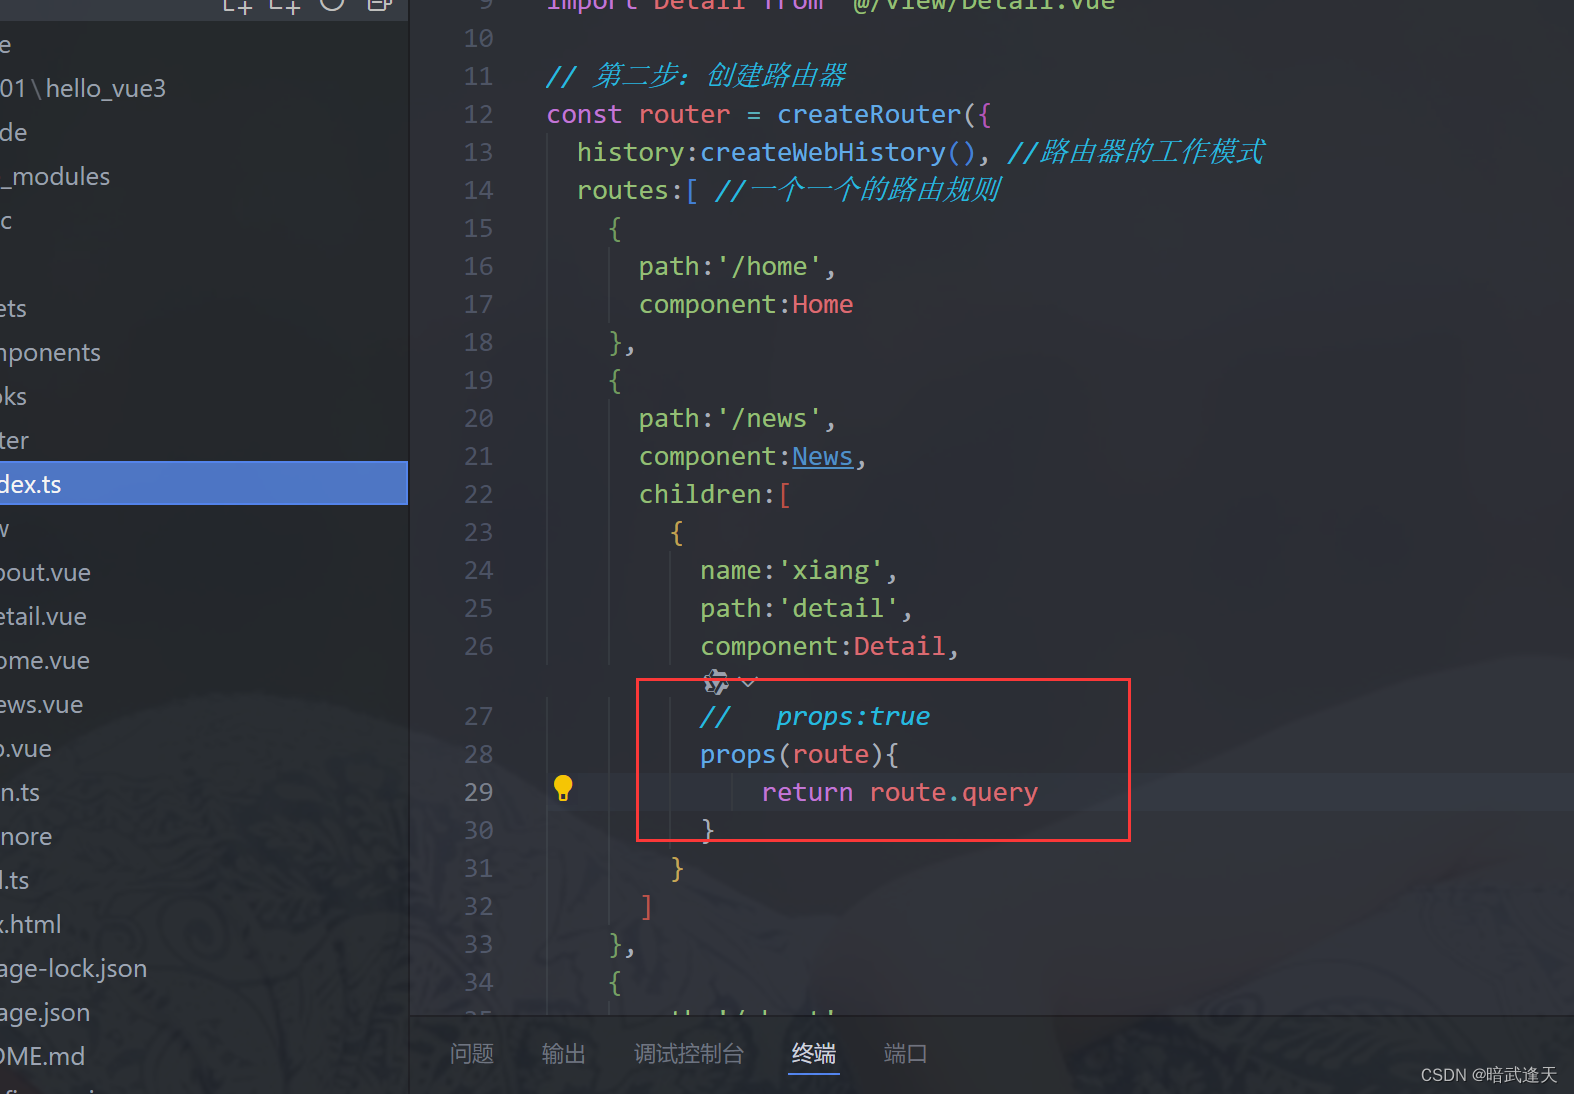Click the commented 'props:true' on line 27
This screenshot has width=1574, height=1094.
[x=853, y=717]
